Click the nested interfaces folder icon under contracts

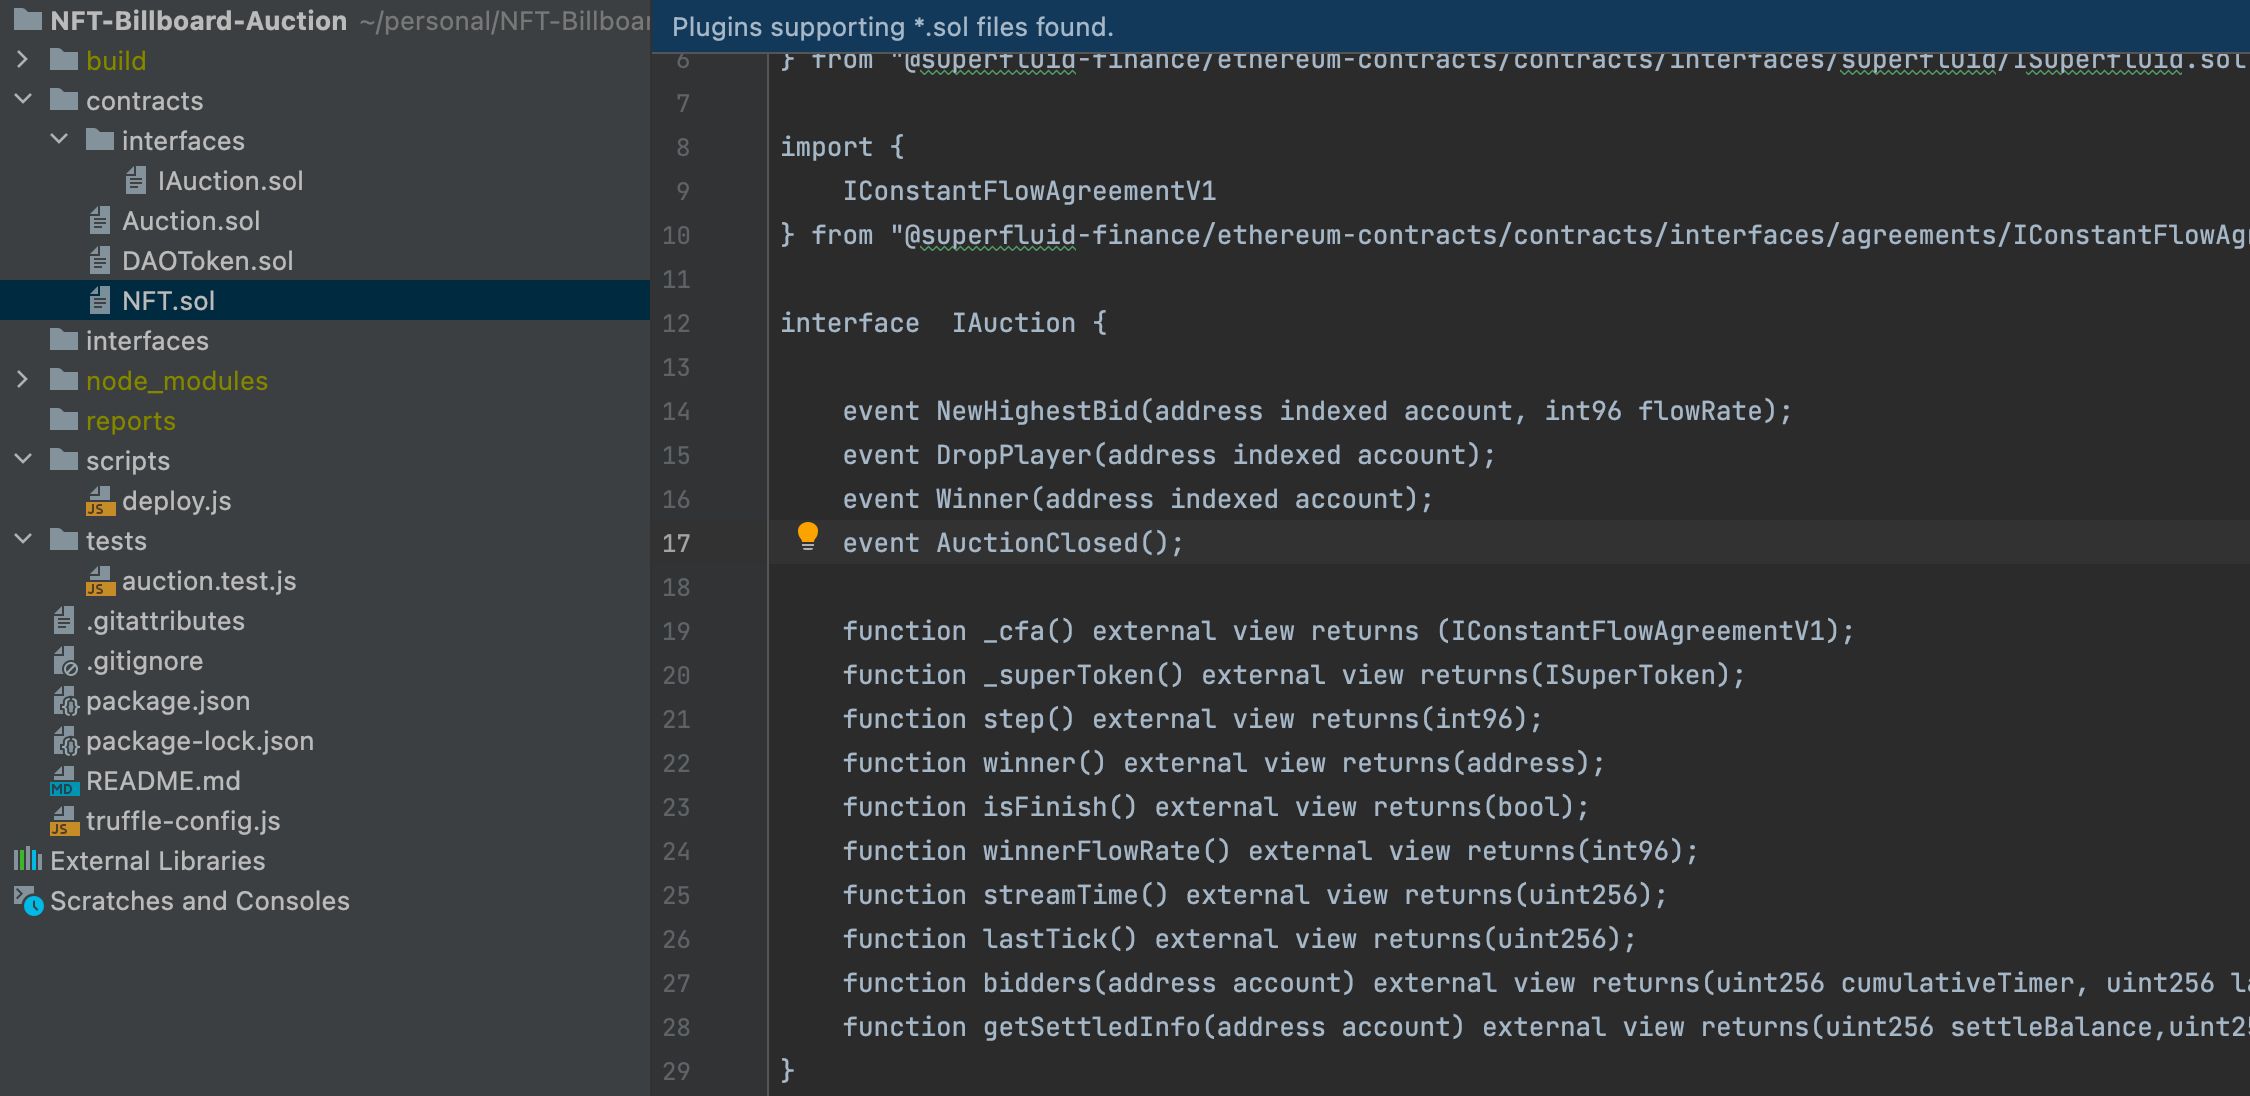(100, 140)
